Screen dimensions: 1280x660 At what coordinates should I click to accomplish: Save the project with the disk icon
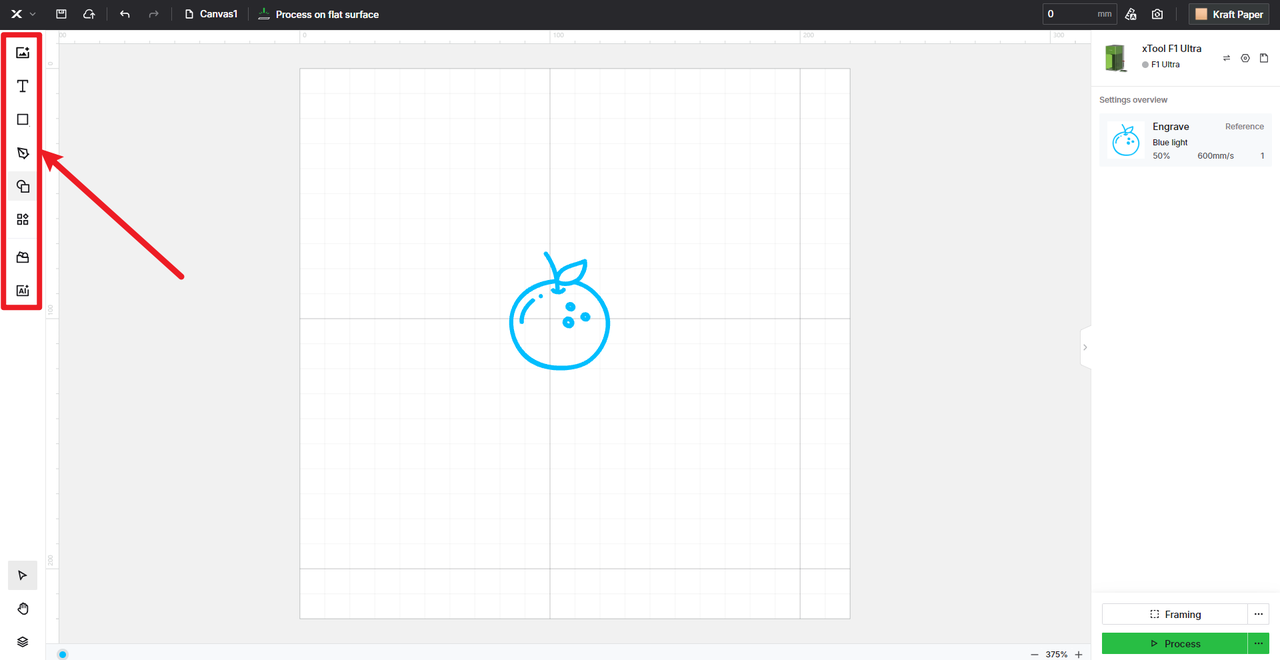pos(62,15)
